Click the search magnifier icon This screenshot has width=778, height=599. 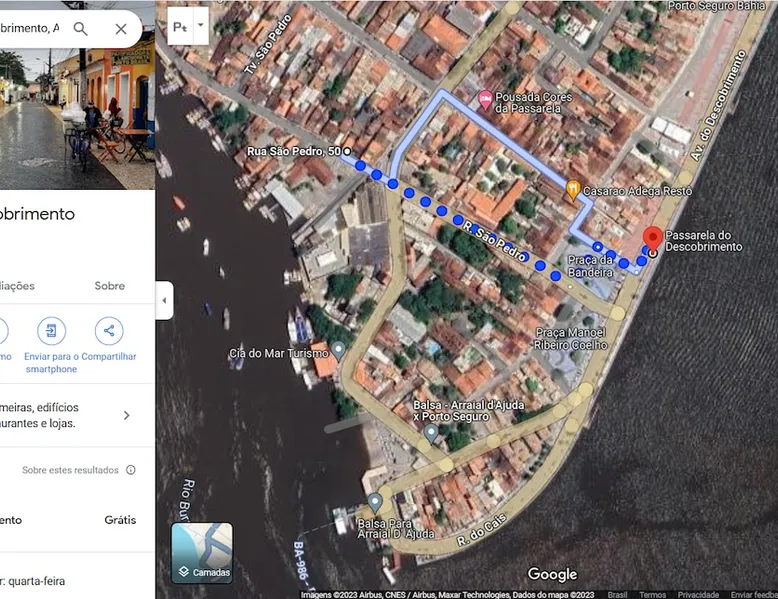tap(81, 29)
